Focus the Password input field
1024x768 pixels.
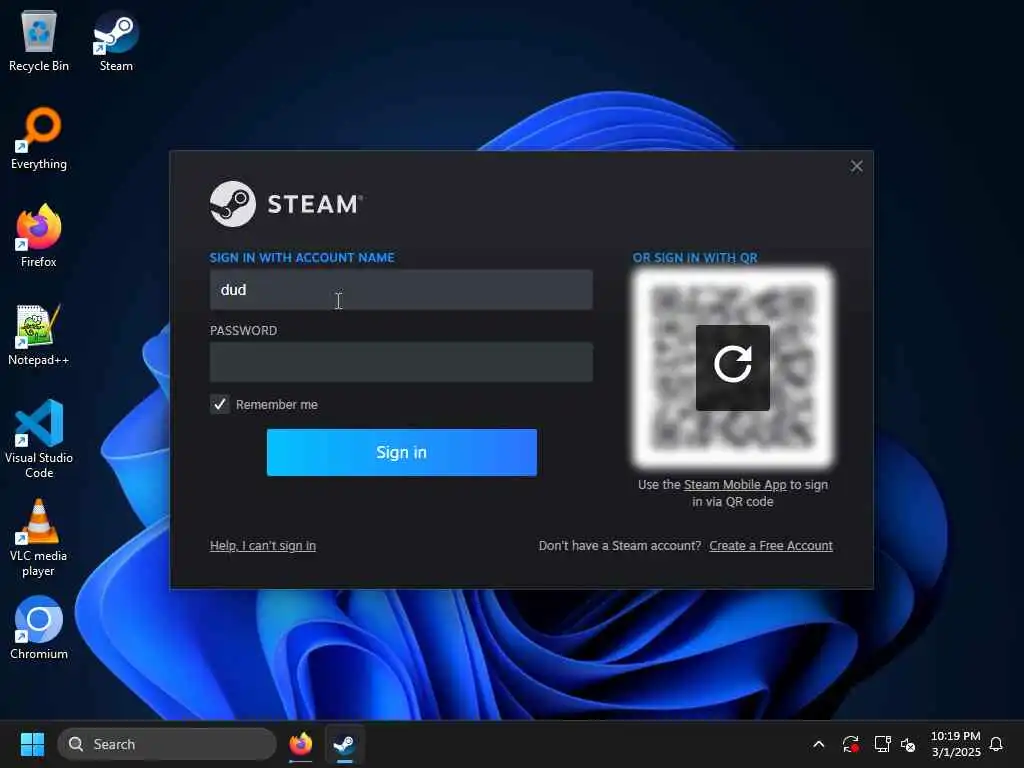pos(401,362)
